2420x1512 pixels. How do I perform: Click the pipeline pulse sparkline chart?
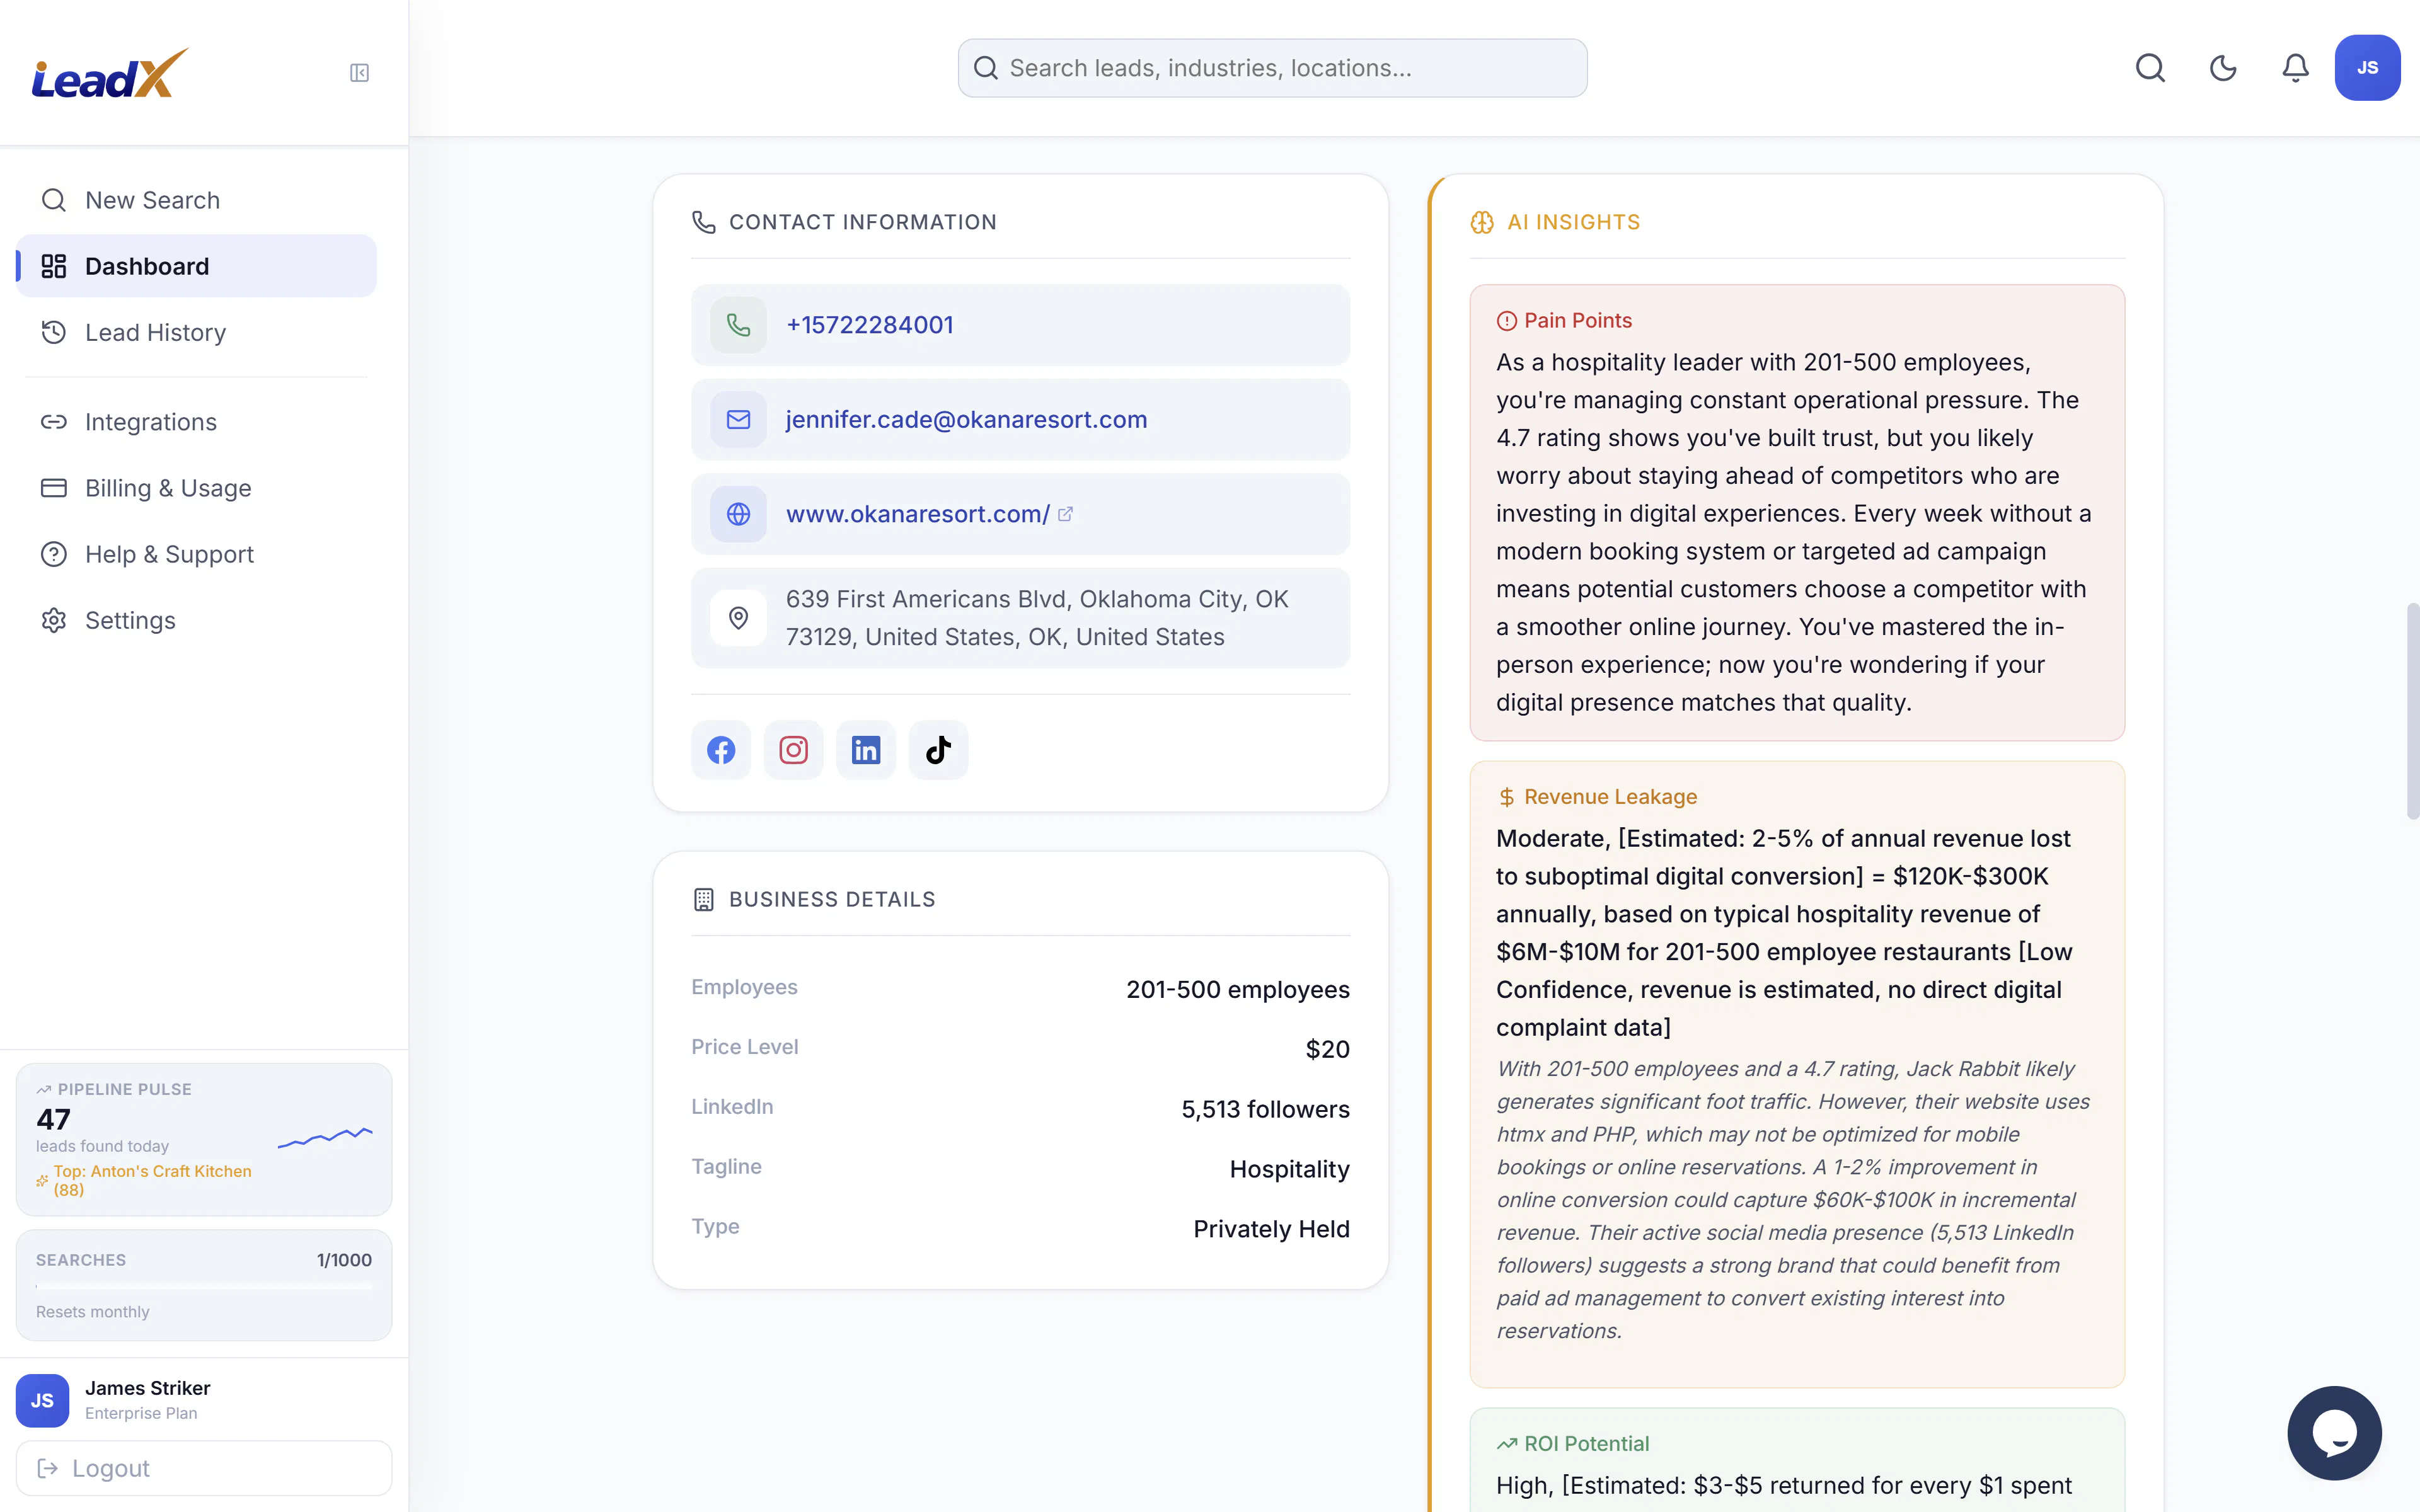point(325,1137)
